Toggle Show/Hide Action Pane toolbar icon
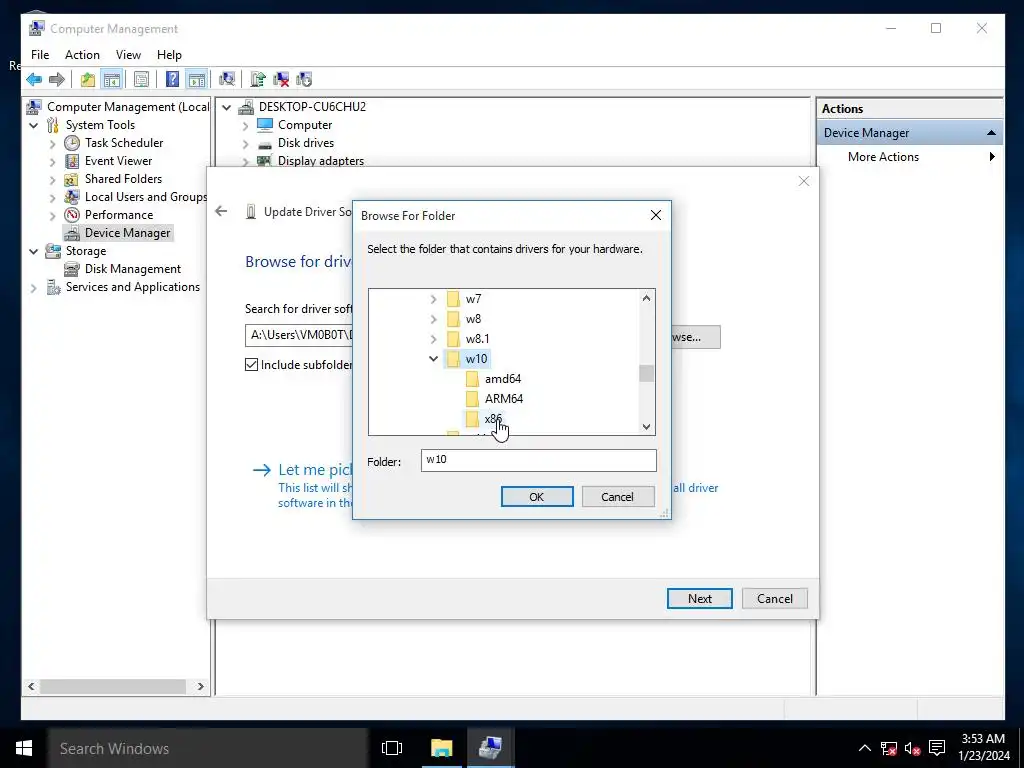1024x768 pixels. pyautogui.click(x=197, y=80)
